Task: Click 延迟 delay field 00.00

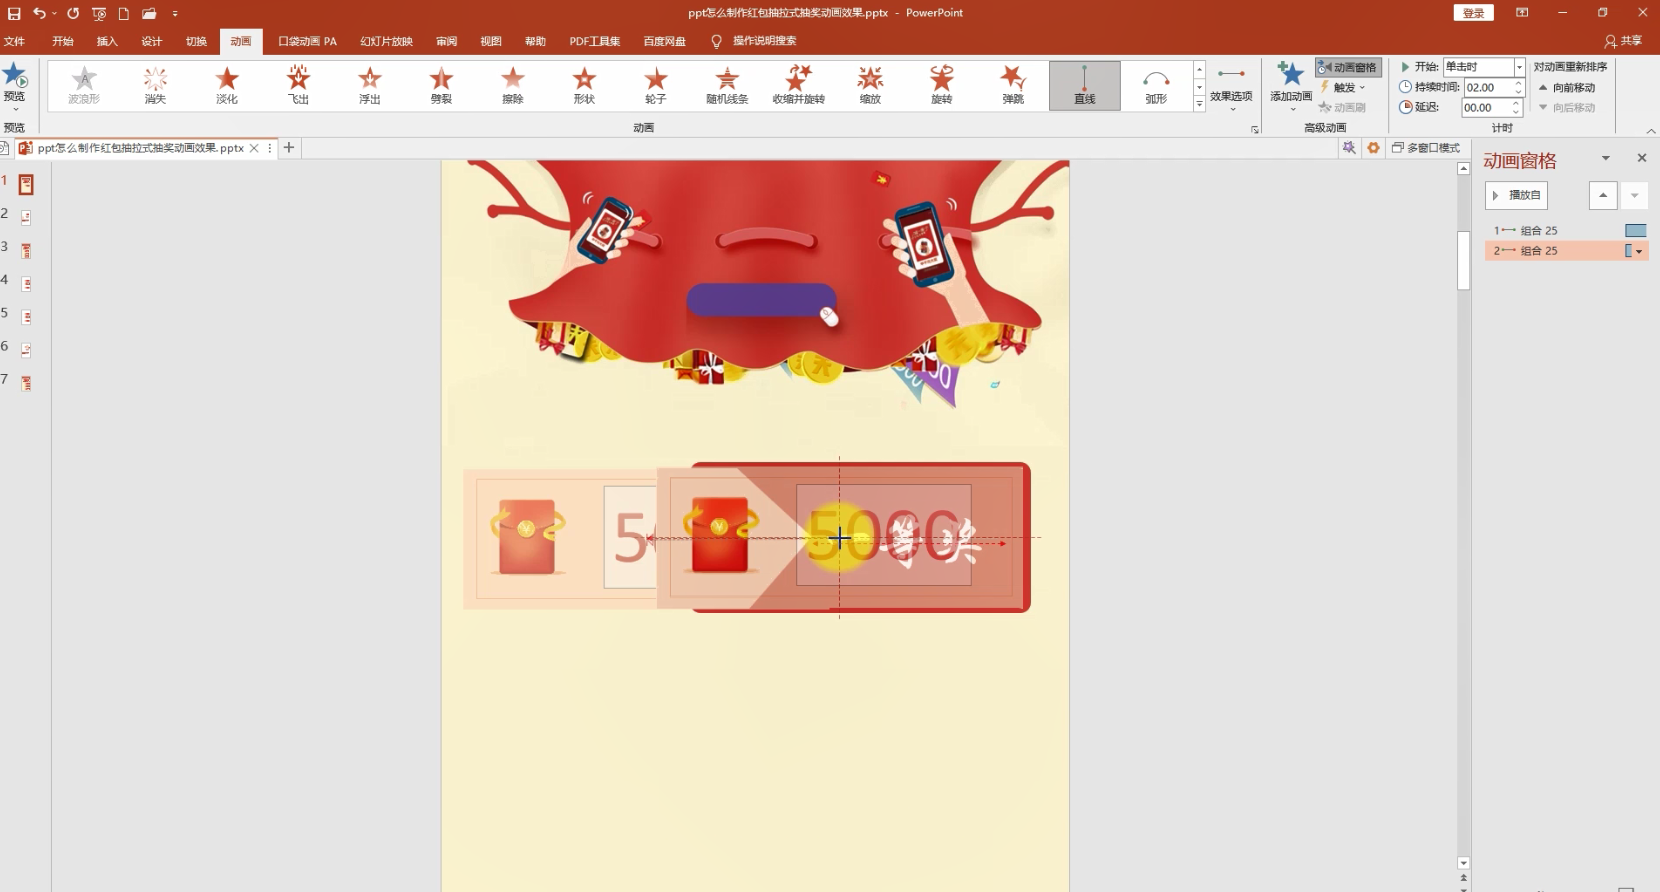Action: point(1485,107)
